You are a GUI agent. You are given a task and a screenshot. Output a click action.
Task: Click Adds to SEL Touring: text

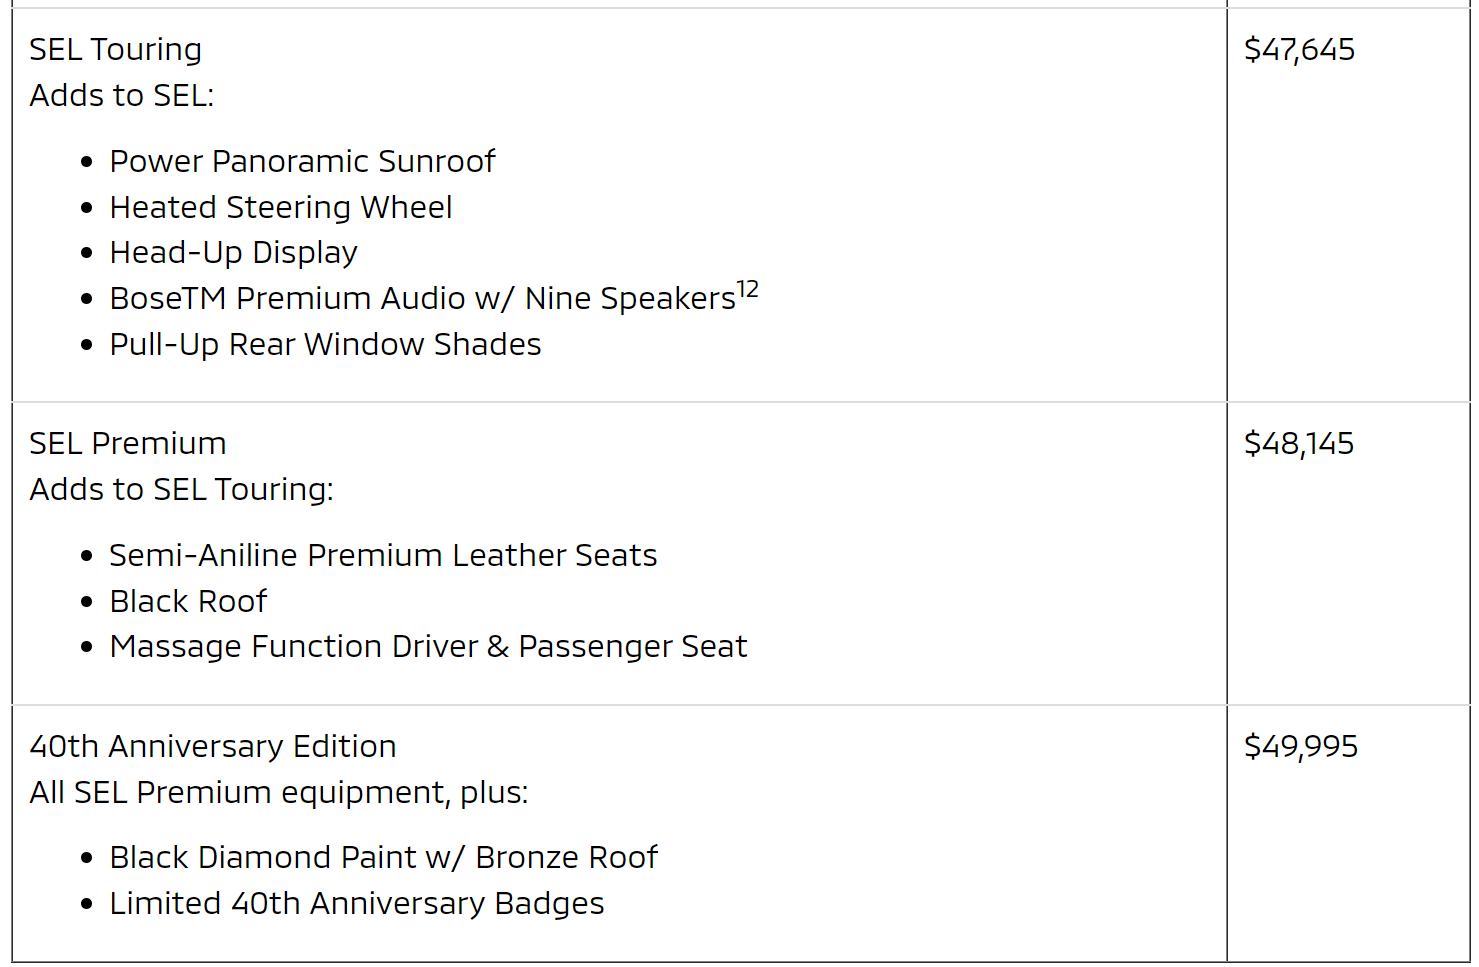pos(181,489)
